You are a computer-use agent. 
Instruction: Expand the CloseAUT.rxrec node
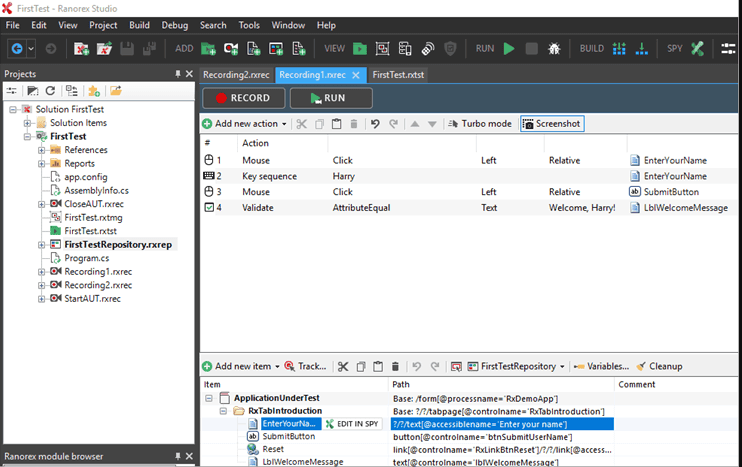[42, 204]
